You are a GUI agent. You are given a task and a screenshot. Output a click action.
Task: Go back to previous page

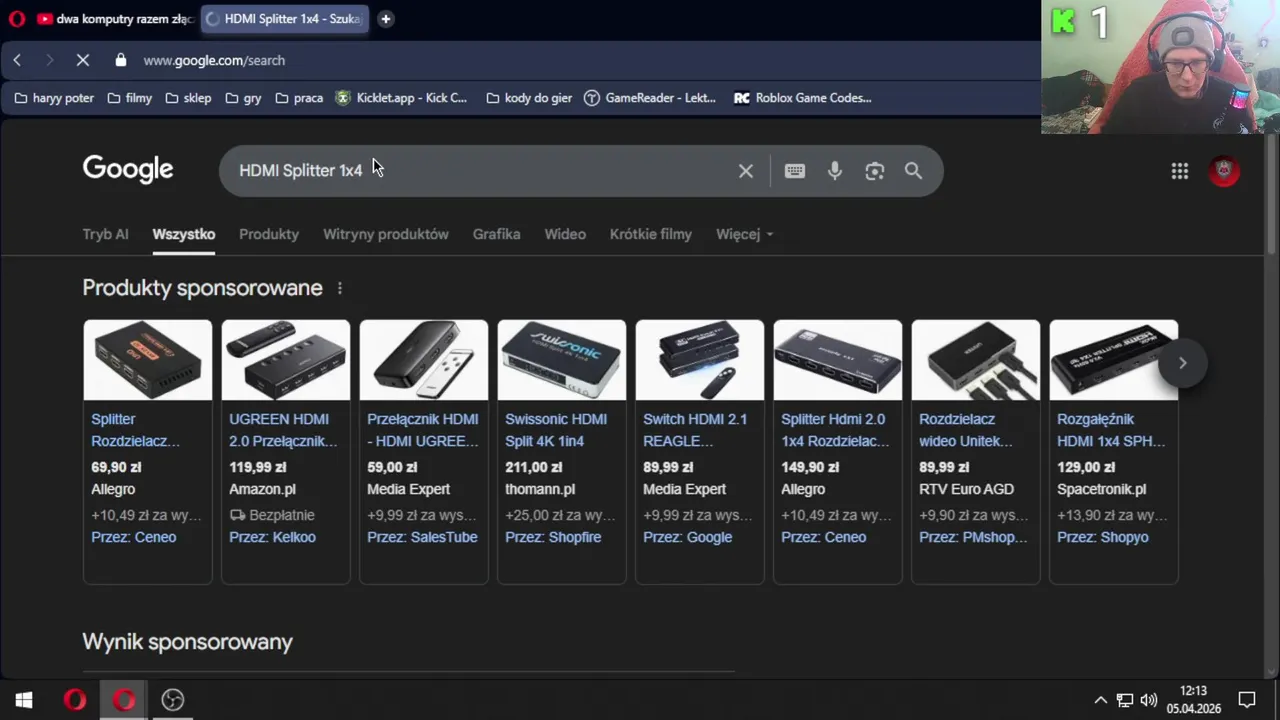tap(17, 60)
